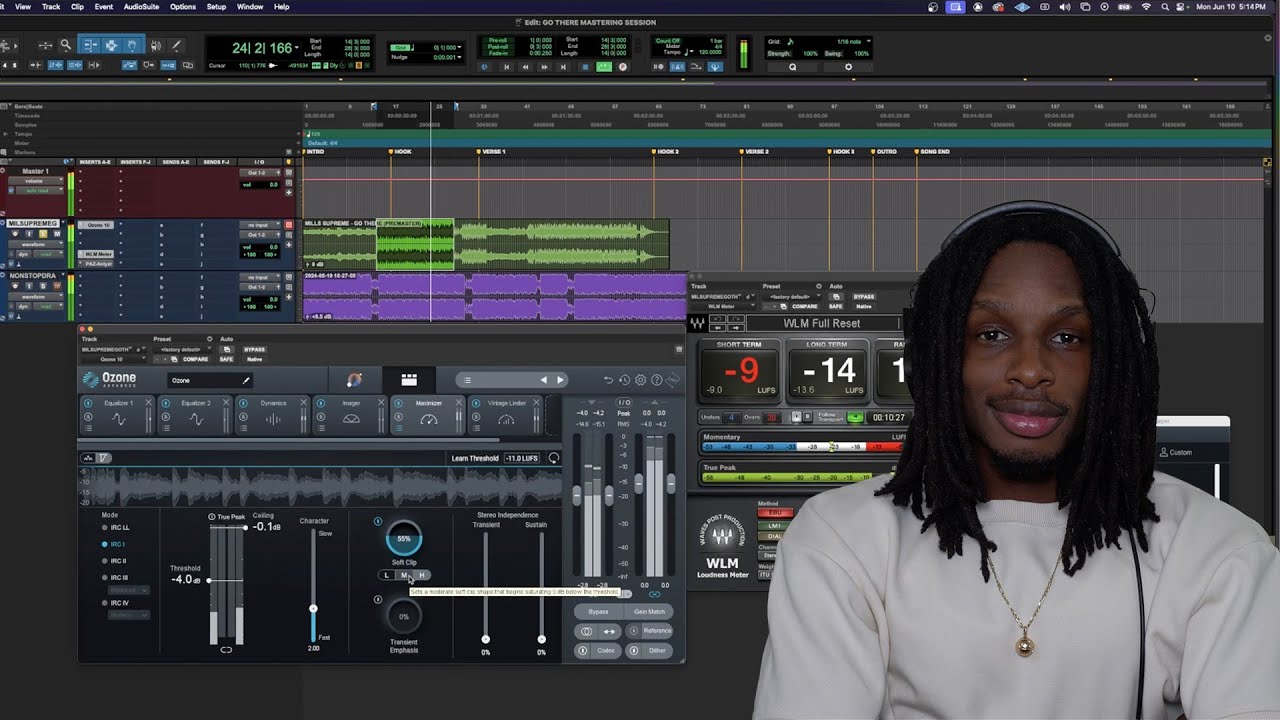Viewport: 1280px width, 720px height.
Task: Click the Gain Match button
Action: [649, 611]
